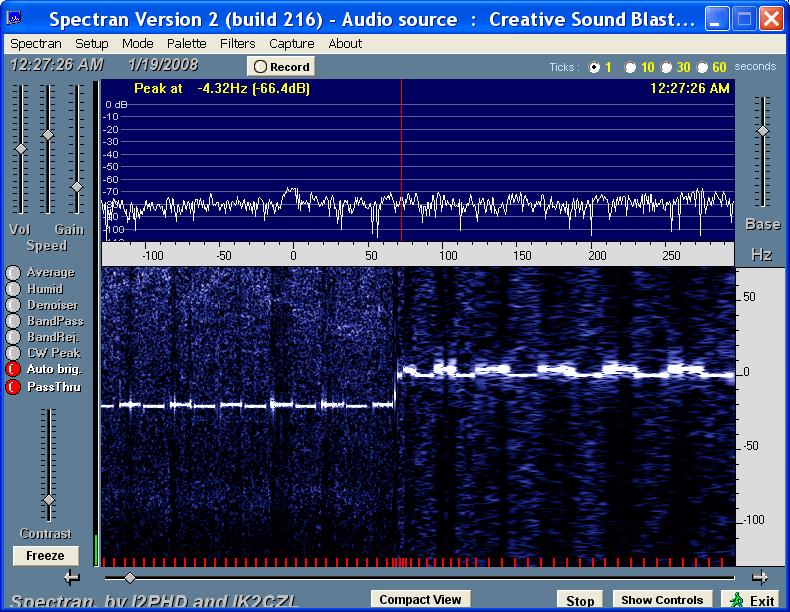Minimize the Spectran window
This screenshot has width=790, height=612.
716,19
